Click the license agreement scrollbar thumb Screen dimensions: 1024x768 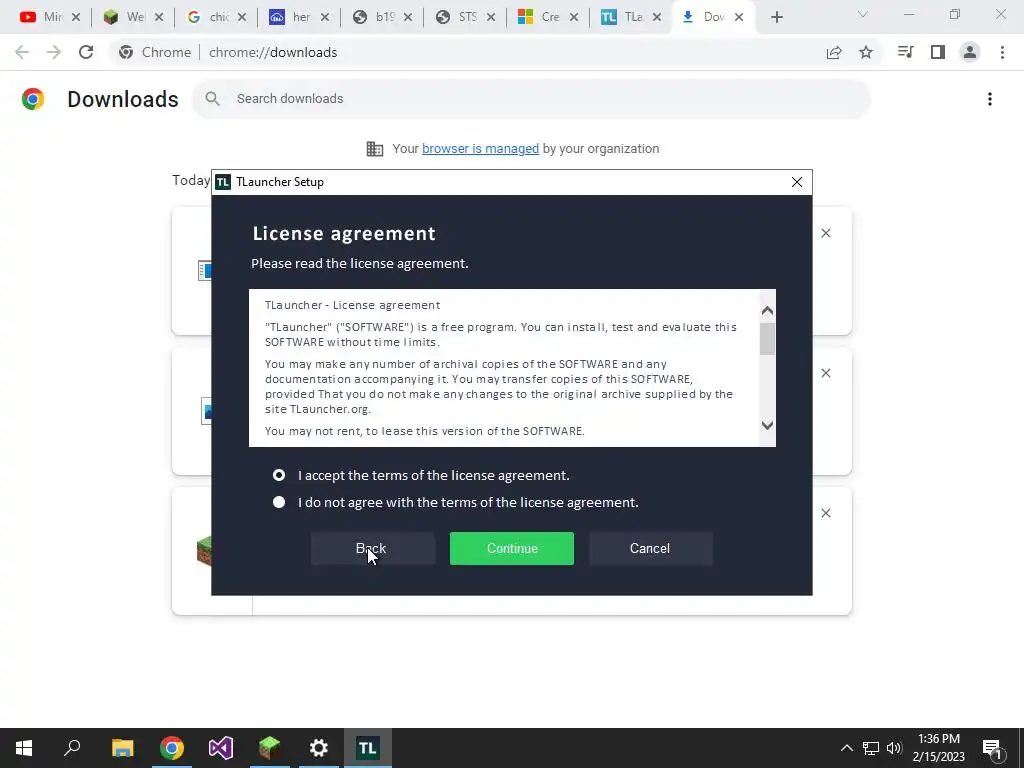point(767,339)
